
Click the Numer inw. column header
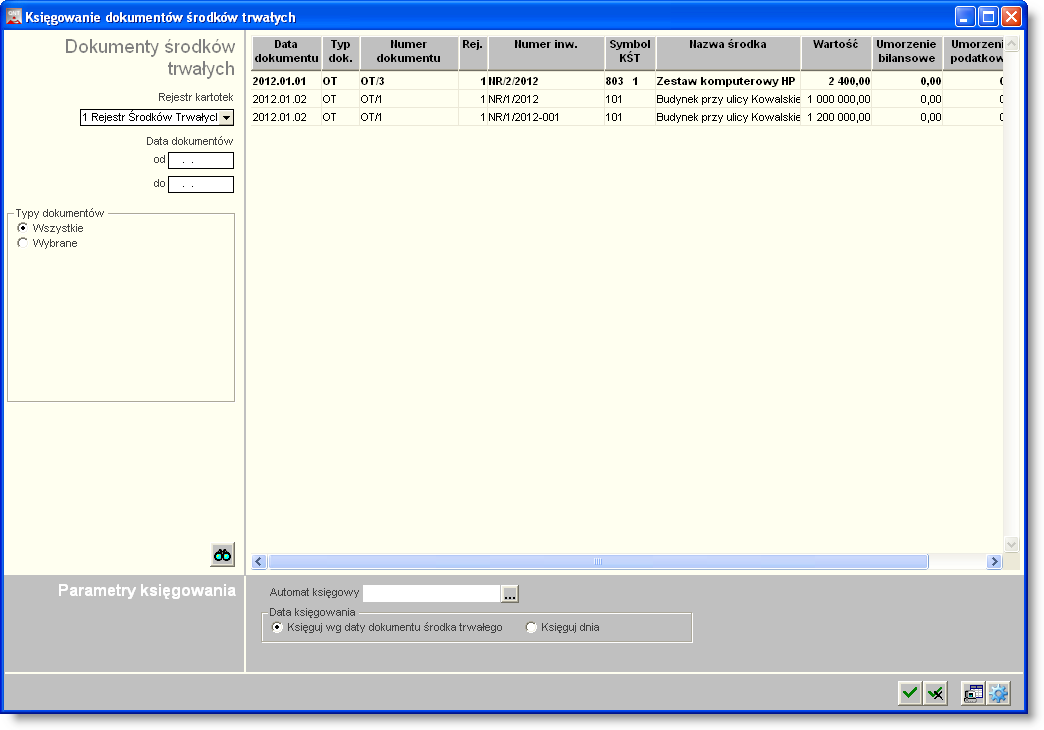(546, 52)
